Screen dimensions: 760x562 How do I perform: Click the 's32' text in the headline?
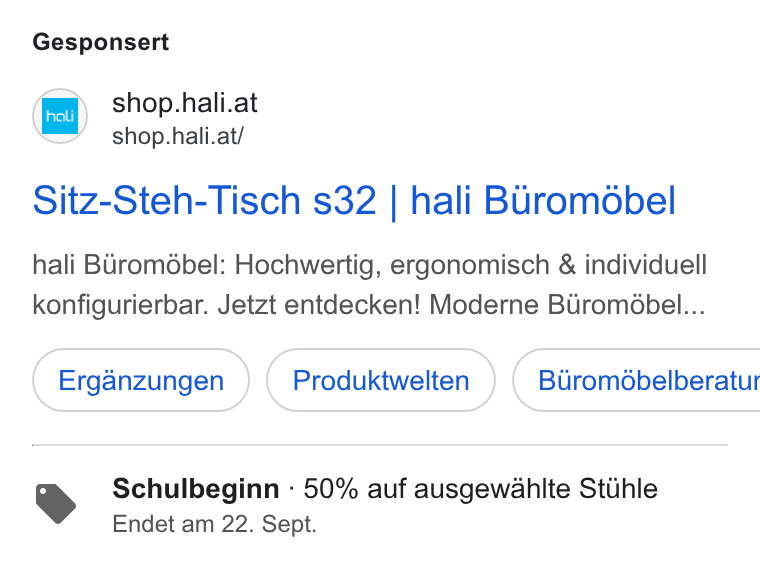(345, 200)
